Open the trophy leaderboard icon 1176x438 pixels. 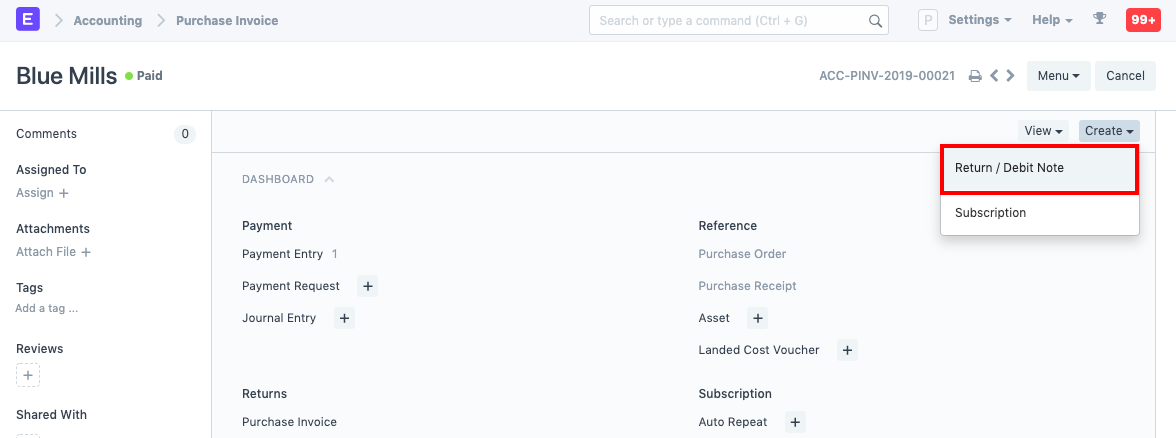point(1100,20)
